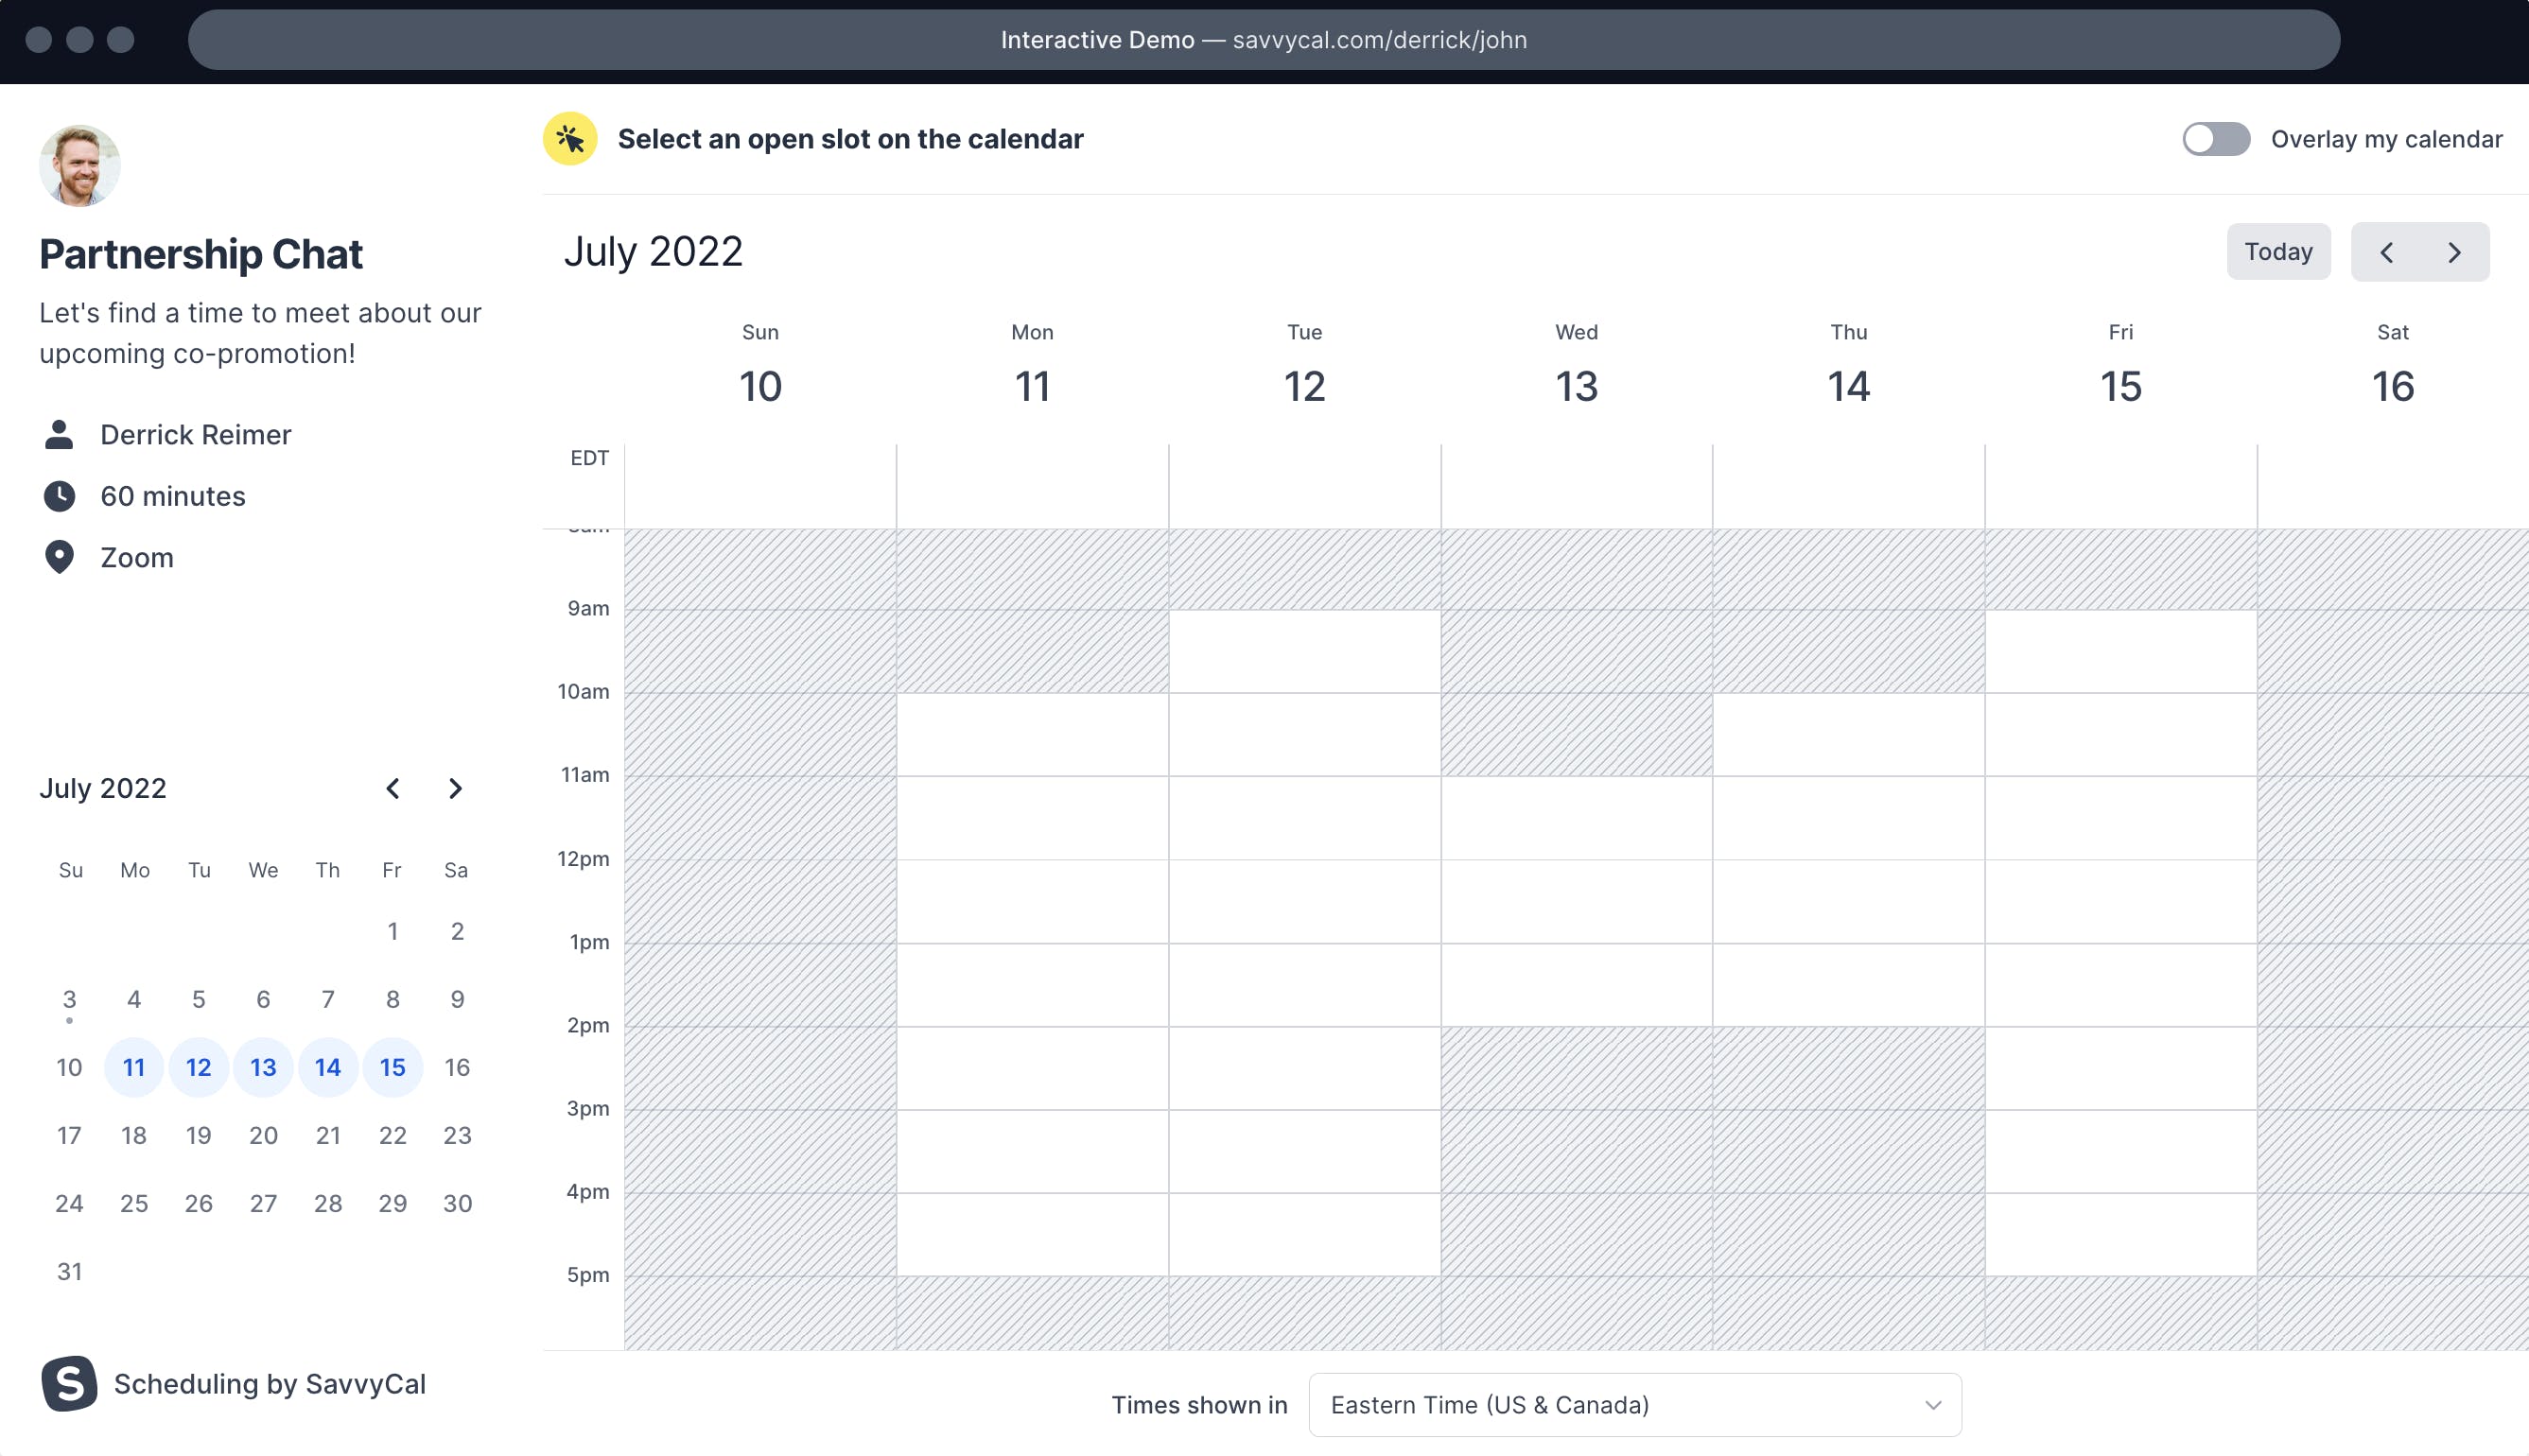
Task: Click the location pin icon next to Zoom
Action: click(59, 557)
